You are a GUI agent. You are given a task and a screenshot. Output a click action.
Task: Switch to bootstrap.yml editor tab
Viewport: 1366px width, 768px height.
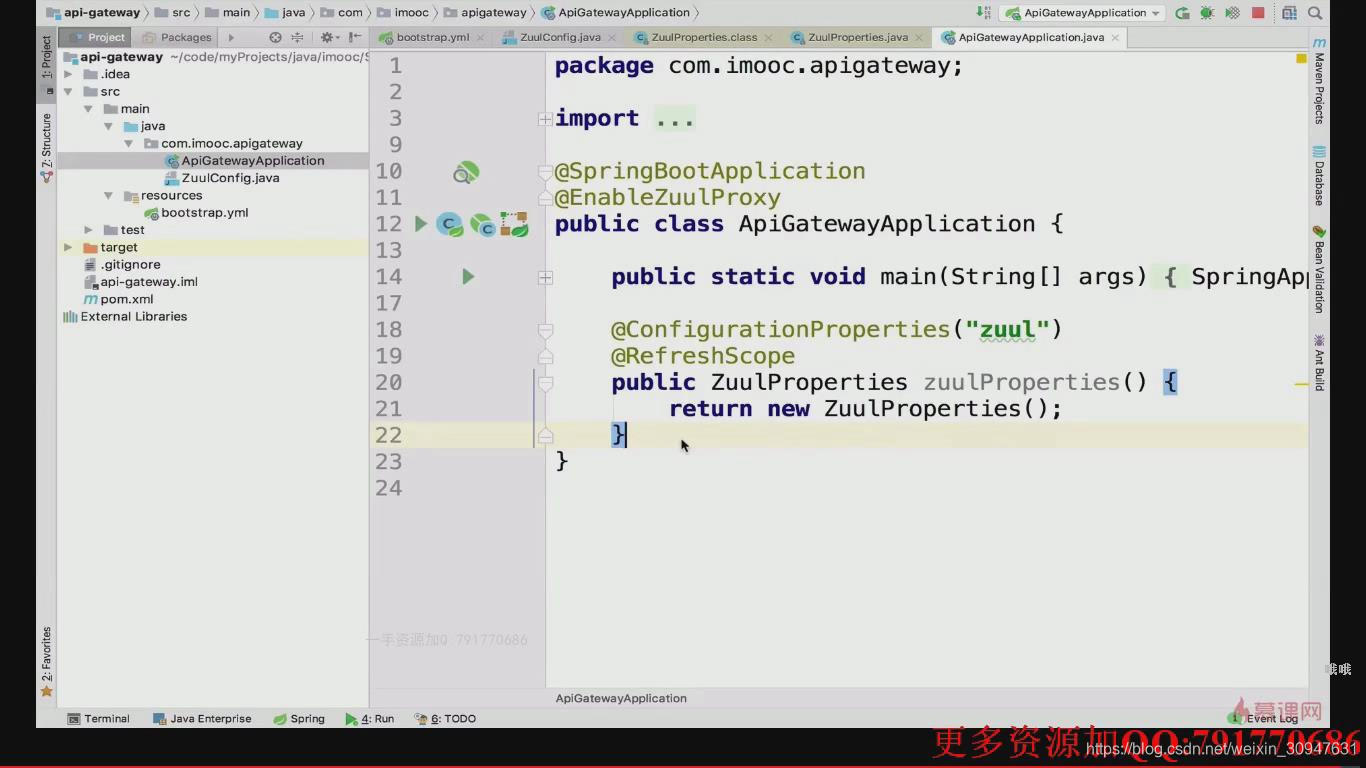pos(432,37)
